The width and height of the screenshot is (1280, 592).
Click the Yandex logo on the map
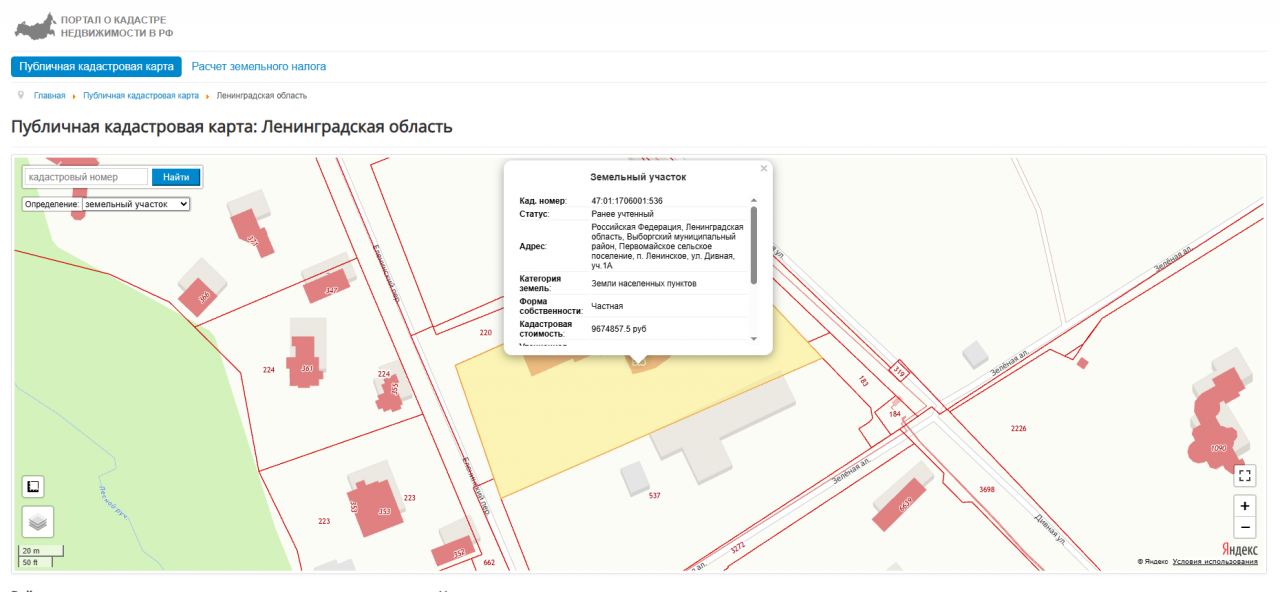1239,549
